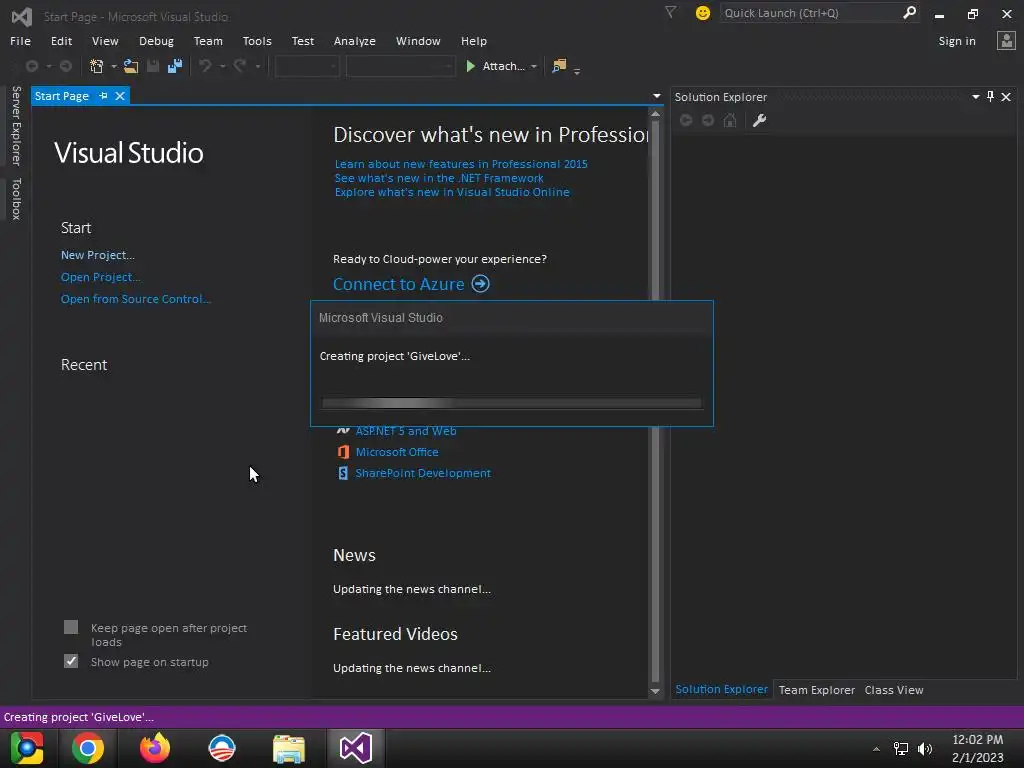Click the notifications filter flag icon
The image size is (1024, 768).
pos(671,12)
